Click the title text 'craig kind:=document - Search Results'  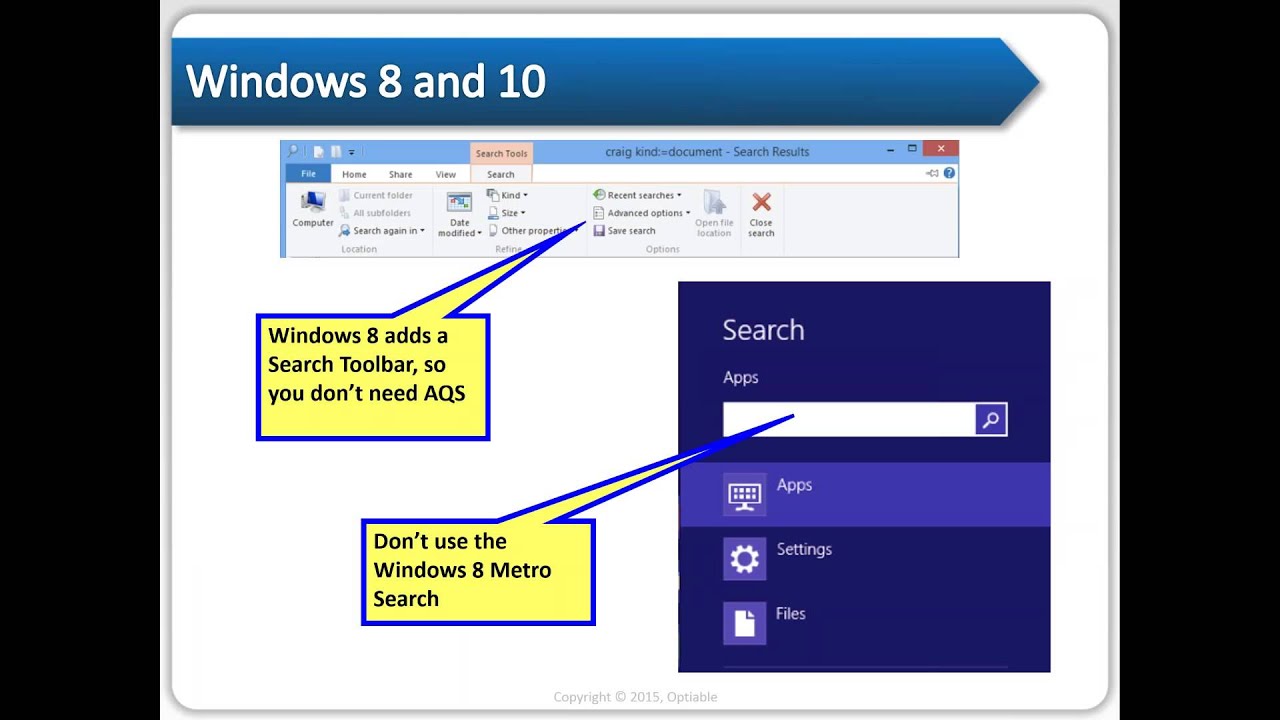click(x=707, y=152)
